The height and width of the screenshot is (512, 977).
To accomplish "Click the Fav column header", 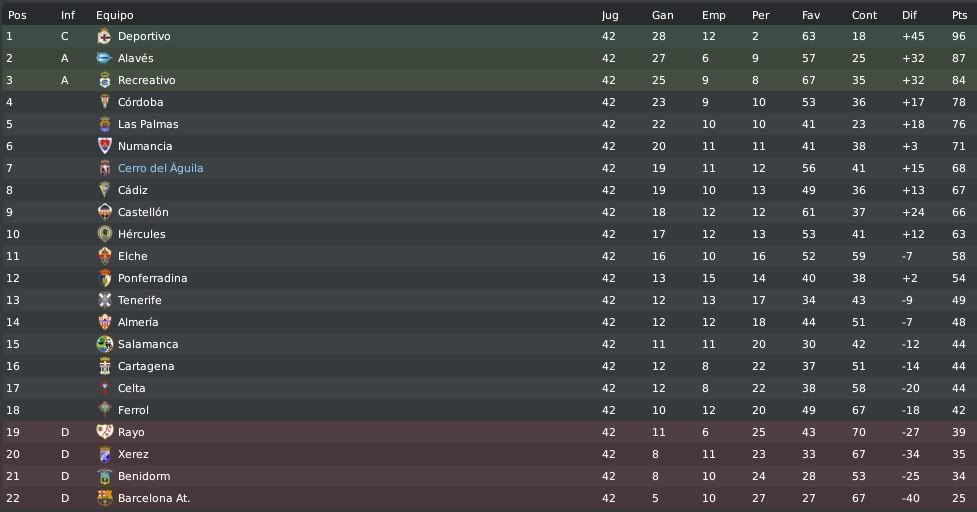I will tap(811, 15).
